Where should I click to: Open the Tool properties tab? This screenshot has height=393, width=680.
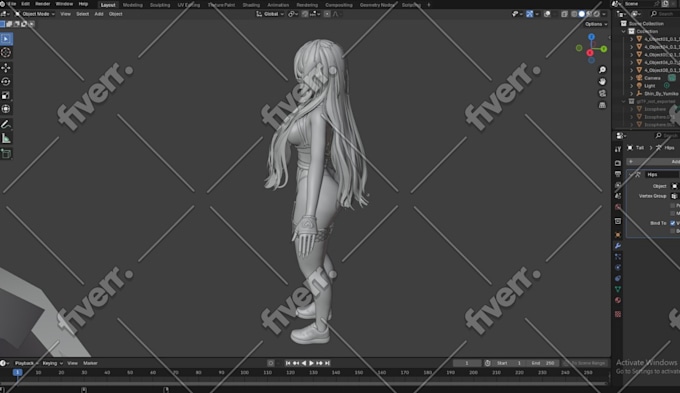point(618,150)
